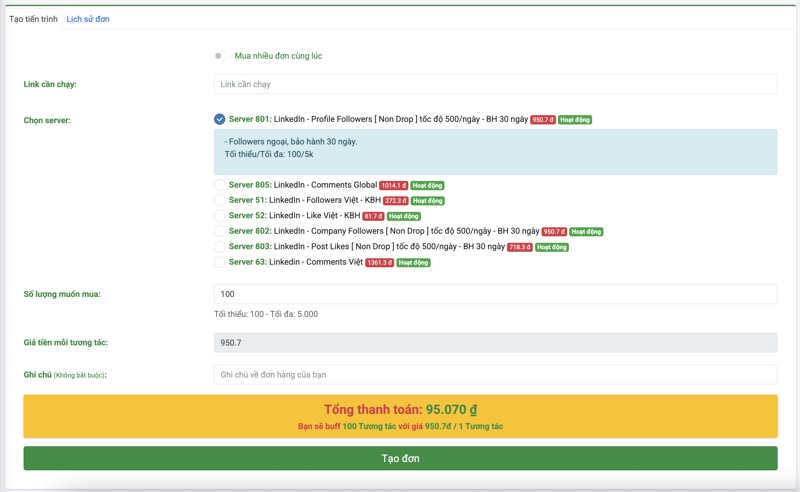
Task: Select Server 805 Comments Global option
Action: (x=220, y=185)
